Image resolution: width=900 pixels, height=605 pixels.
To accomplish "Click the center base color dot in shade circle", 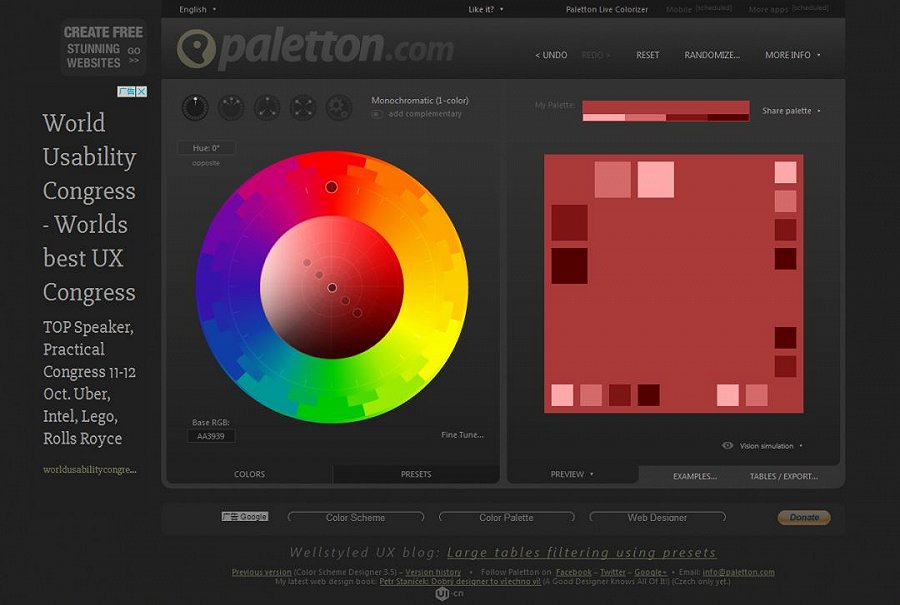I will (332, 288).
